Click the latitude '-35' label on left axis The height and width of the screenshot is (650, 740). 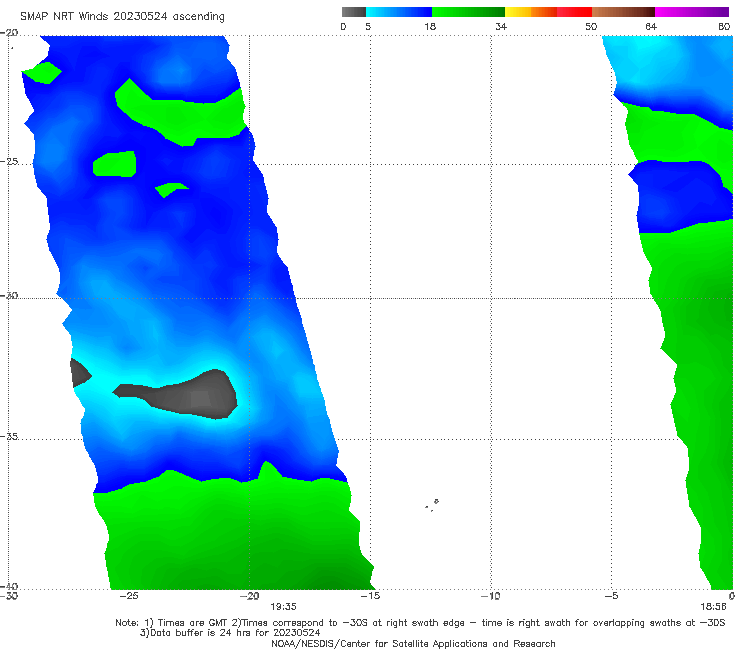[x=9, y=436]
